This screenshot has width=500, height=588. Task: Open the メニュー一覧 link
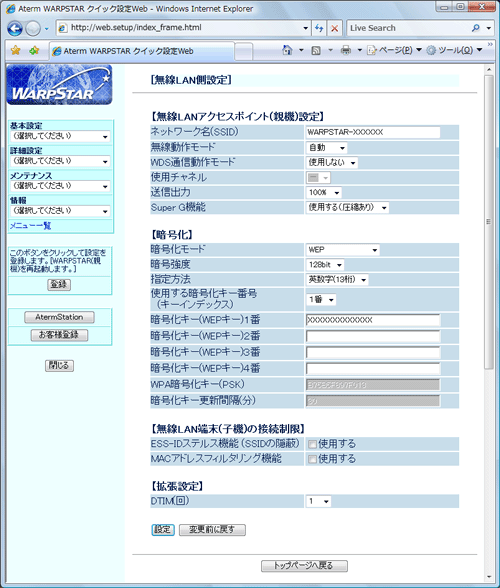(x=30, y=226)
